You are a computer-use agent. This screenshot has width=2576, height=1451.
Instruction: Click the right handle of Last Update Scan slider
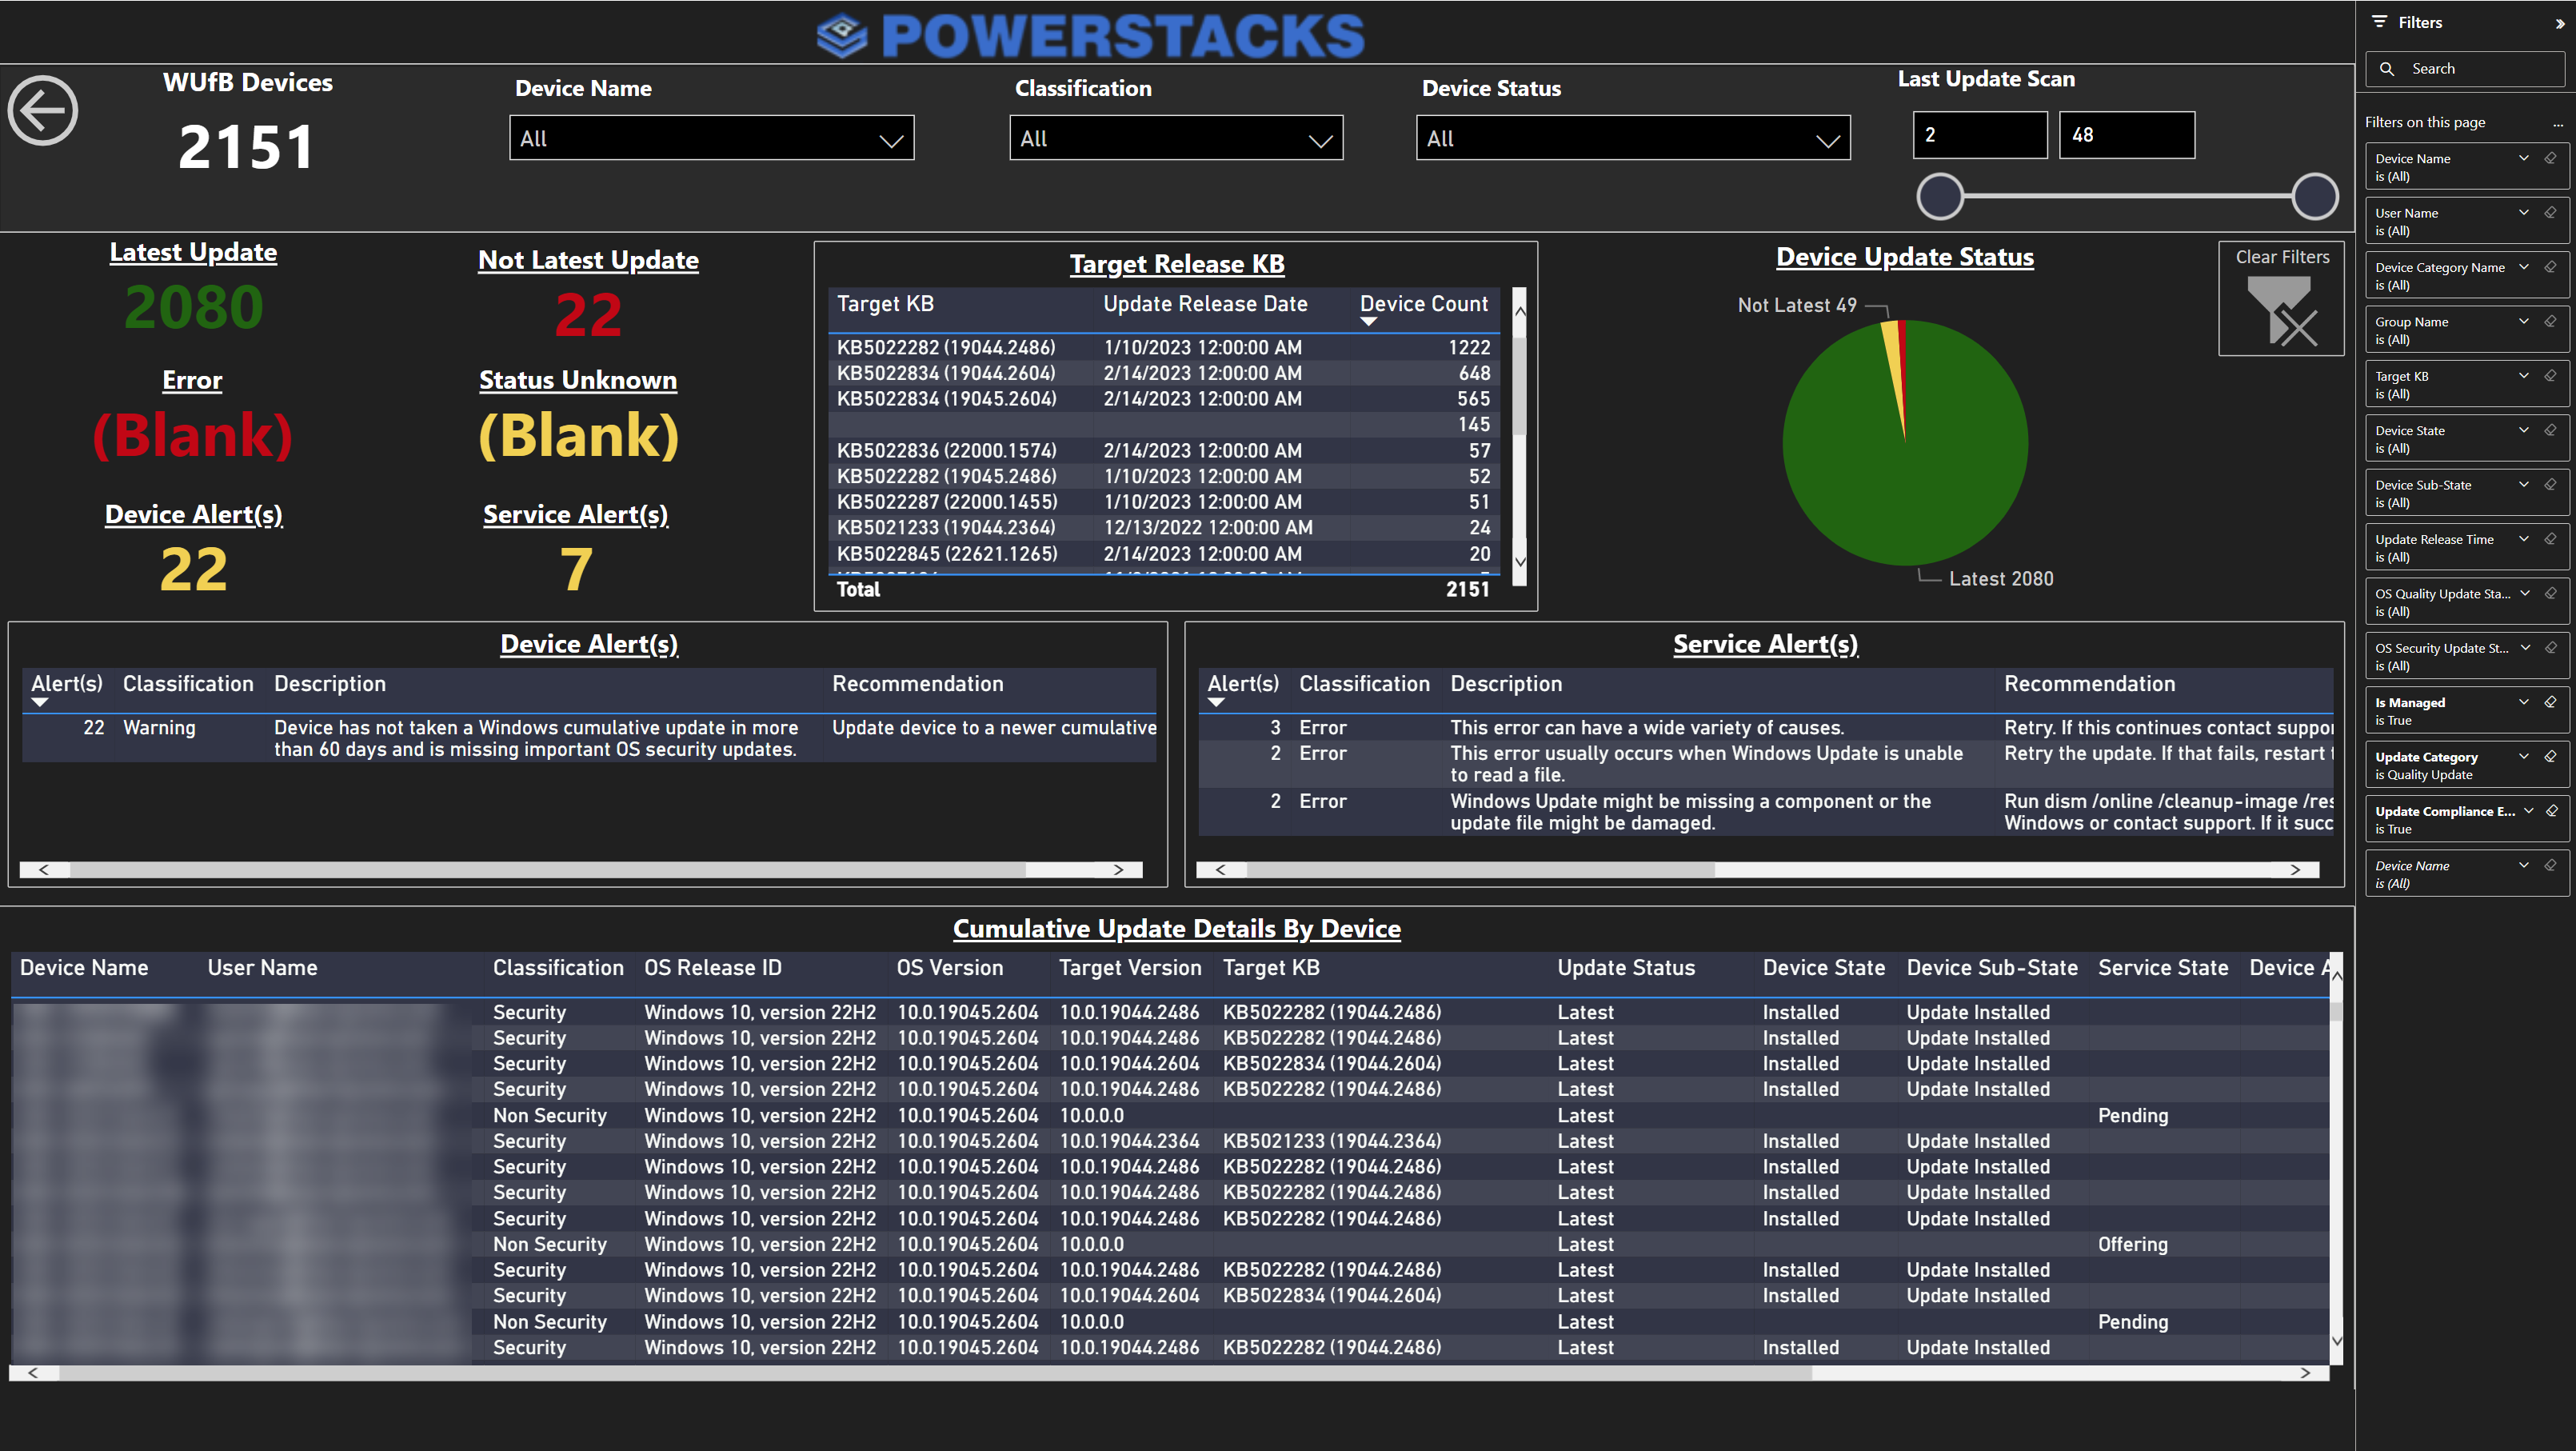coord(2314,196)
